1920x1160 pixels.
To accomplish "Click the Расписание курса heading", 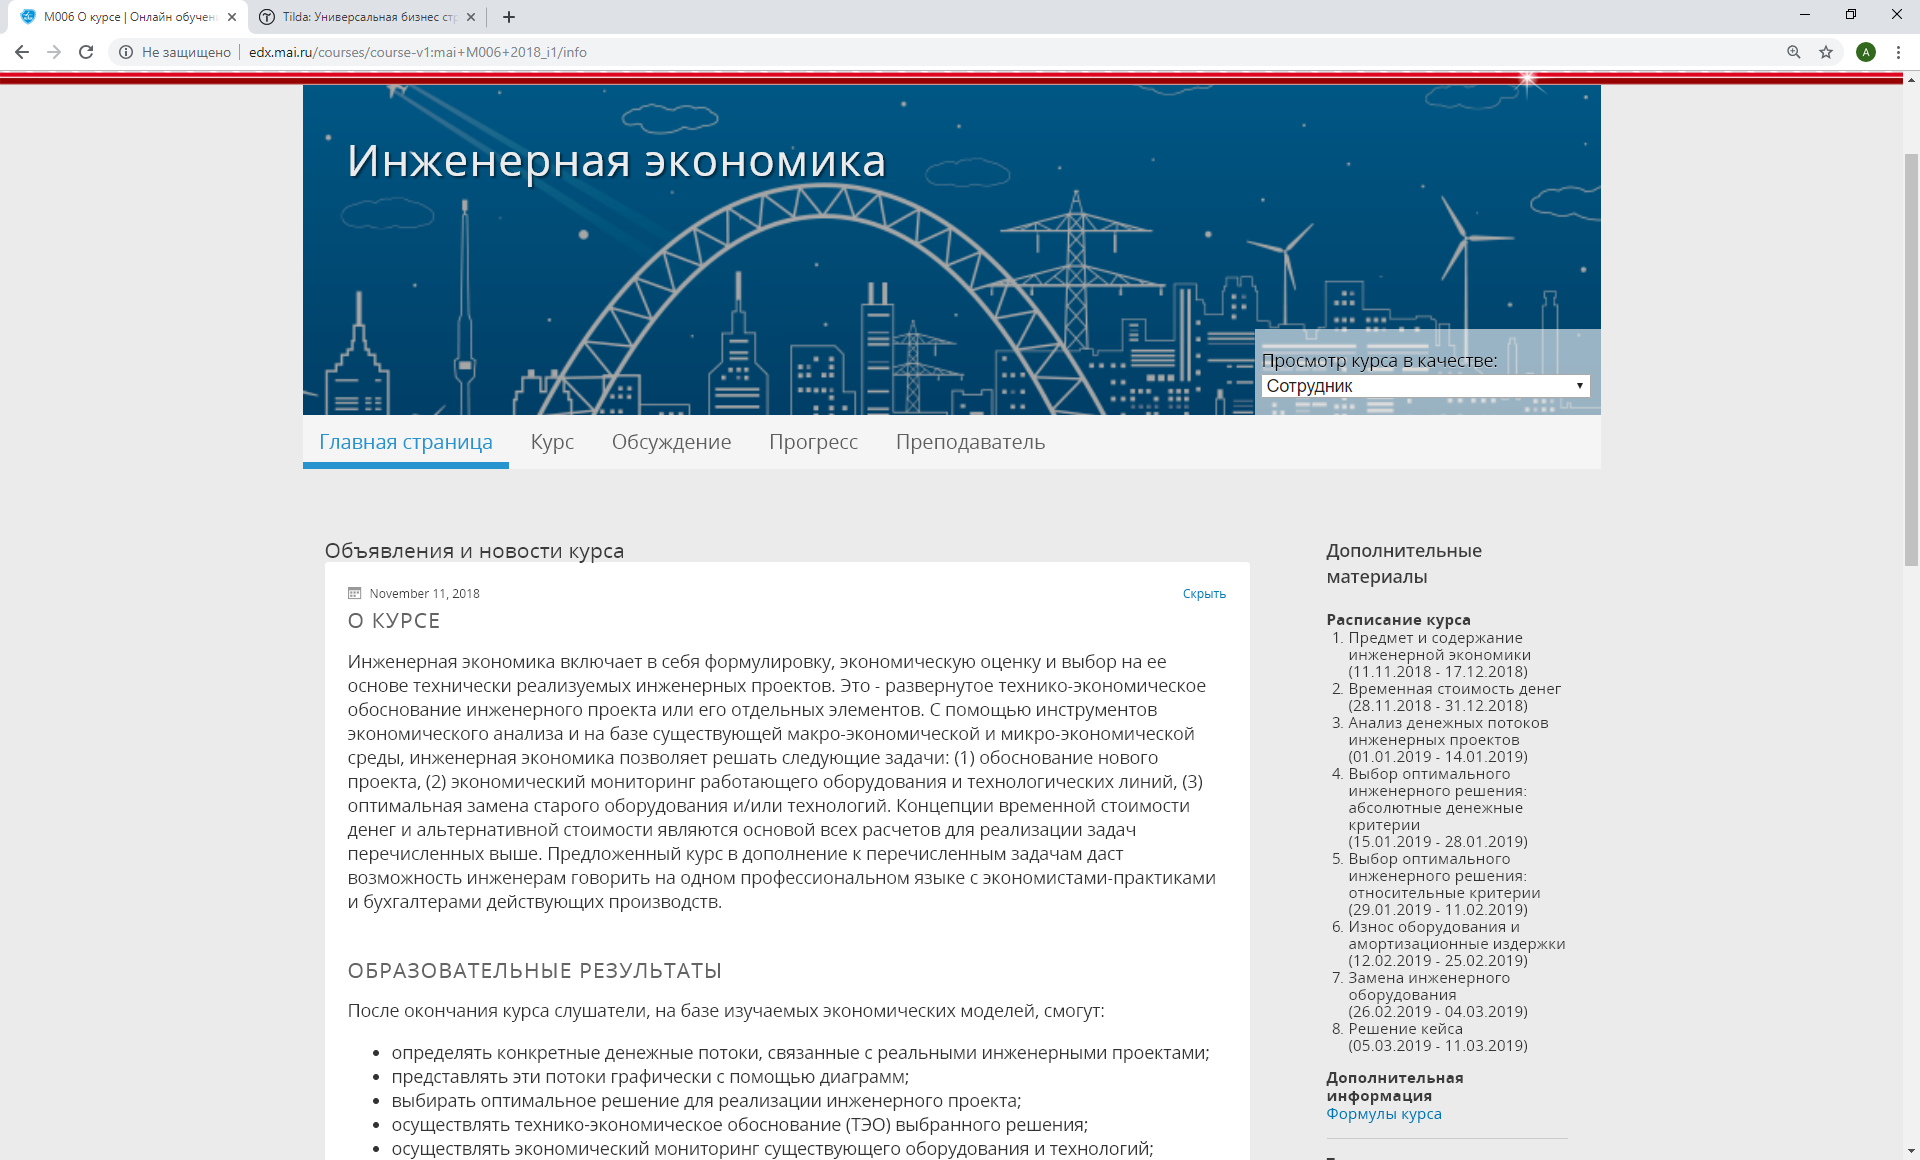I will (1398, 620).
